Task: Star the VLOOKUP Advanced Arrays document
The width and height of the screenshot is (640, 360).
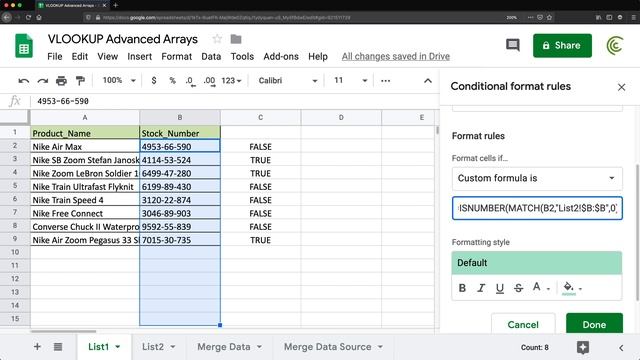Action: (217, 39)
